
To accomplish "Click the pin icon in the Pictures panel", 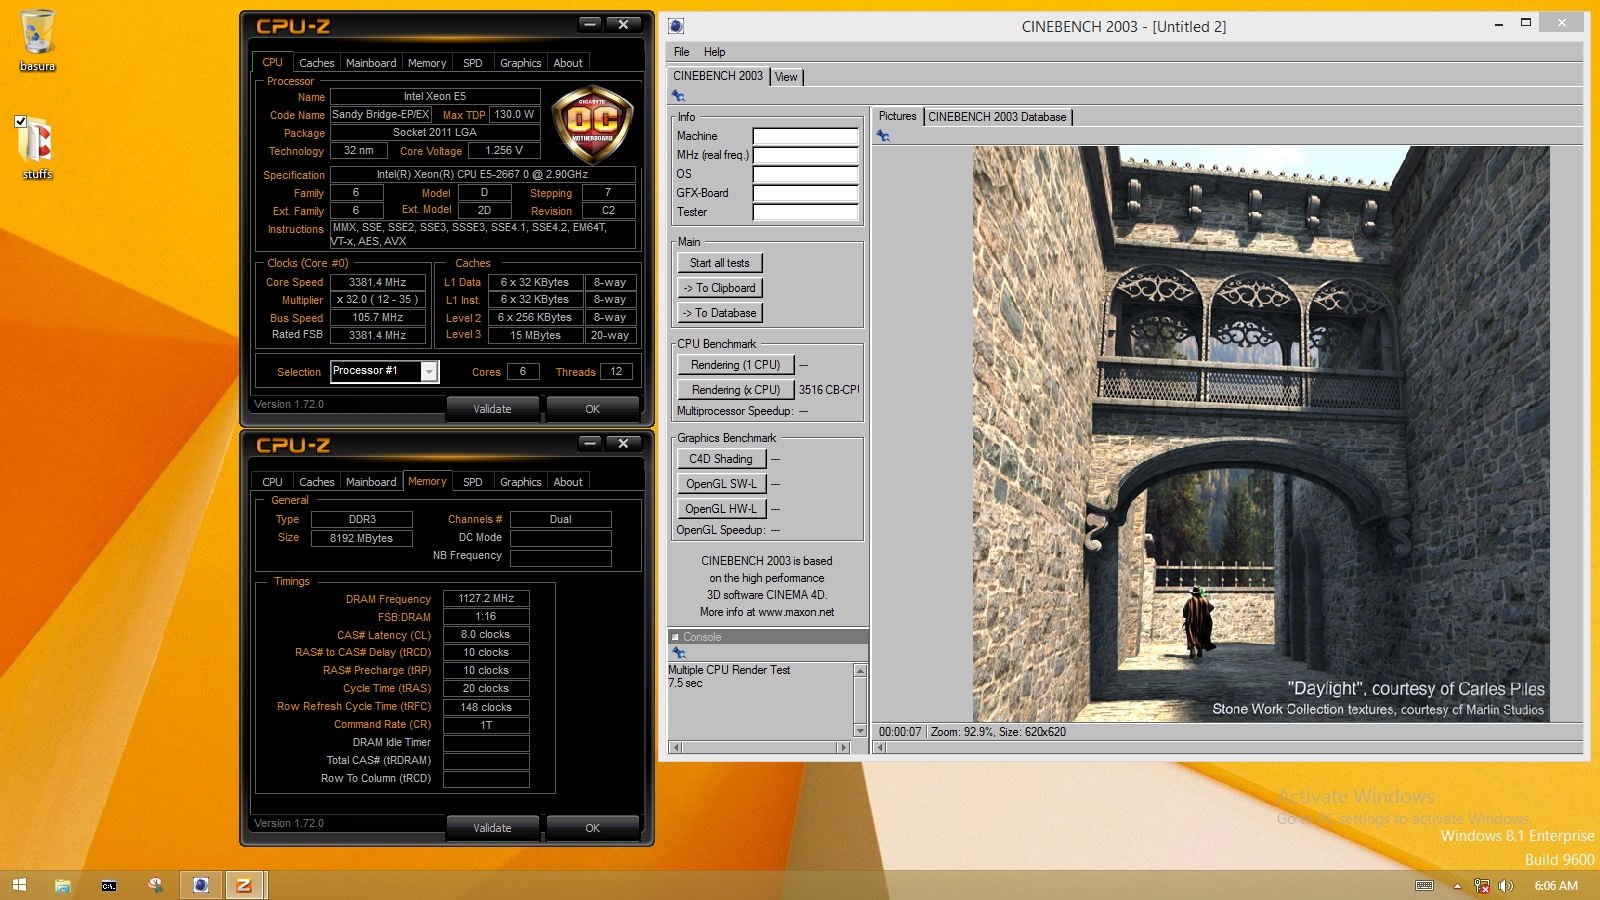I will point(883,136).
